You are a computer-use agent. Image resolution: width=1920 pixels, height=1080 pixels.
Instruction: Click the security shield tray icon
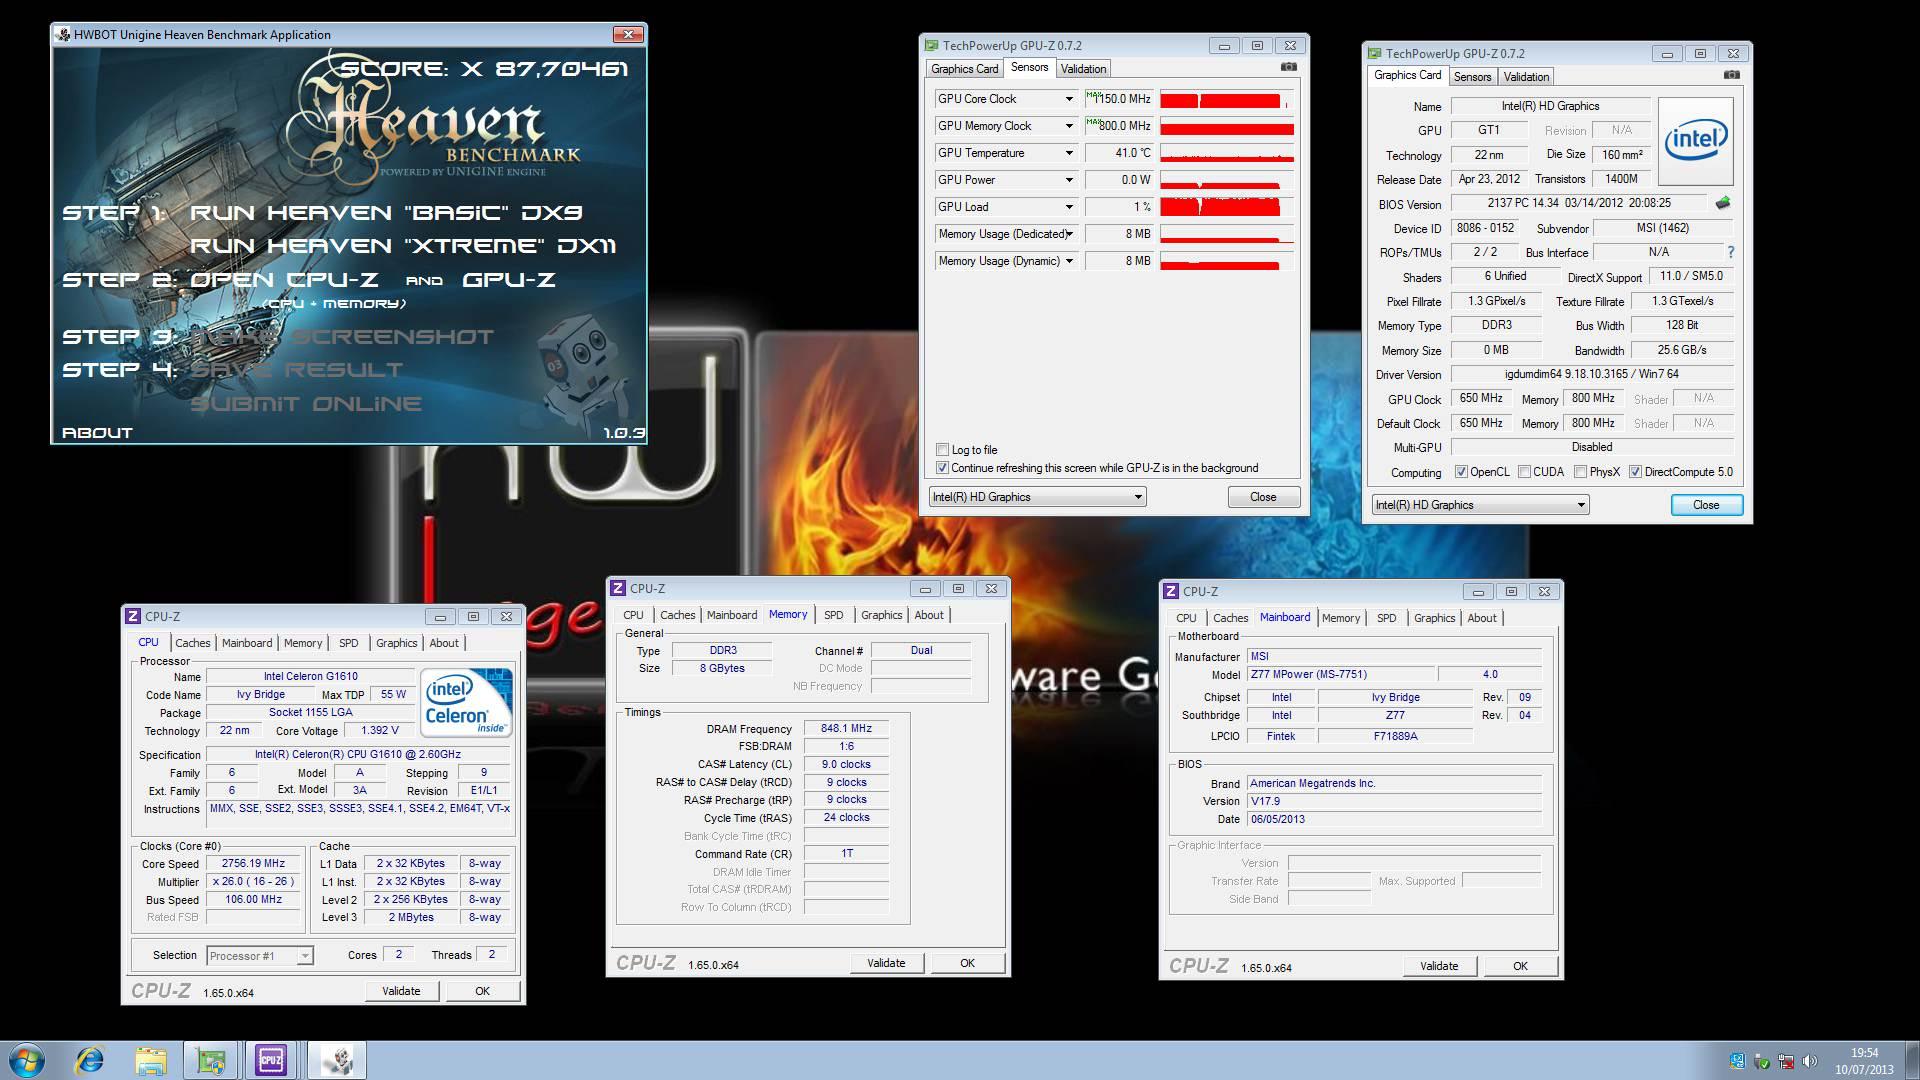coord(1762,1061)
